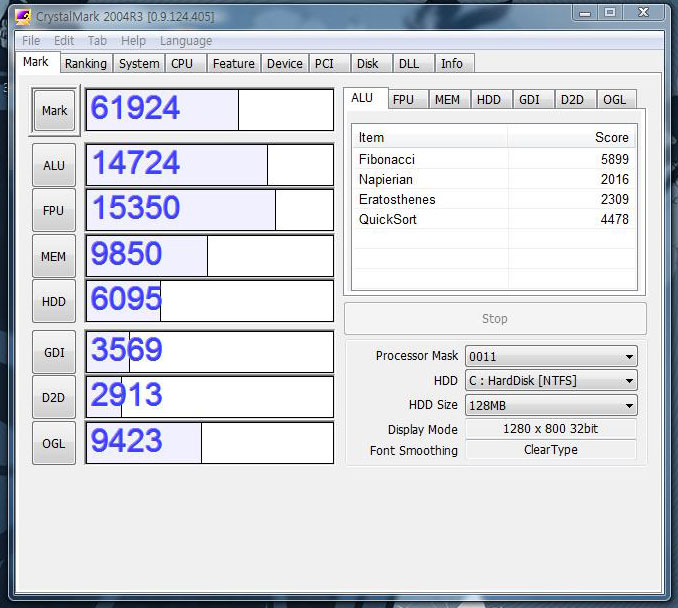The height and width of the screenshot is (608, 678).
Task: Switch to the Feature tab
Action: [233, 64]
